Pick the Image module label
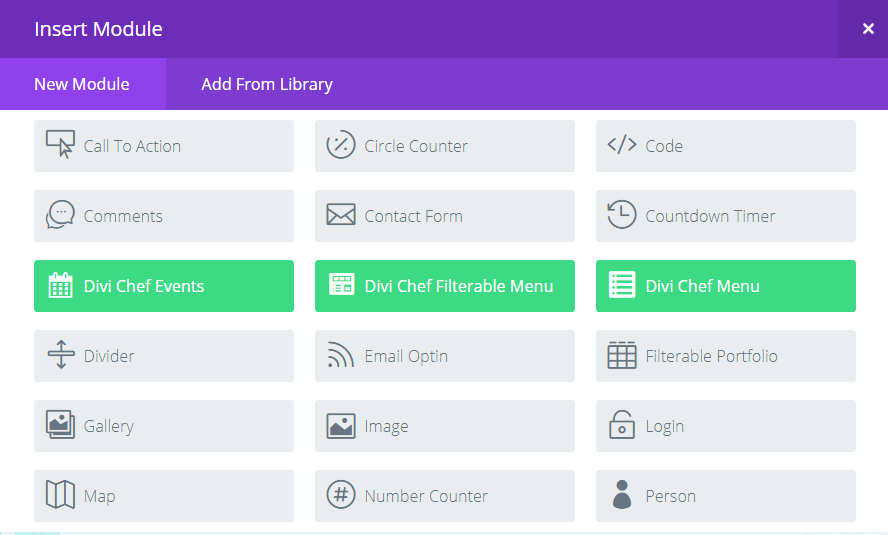 click(x=386, y=426)
